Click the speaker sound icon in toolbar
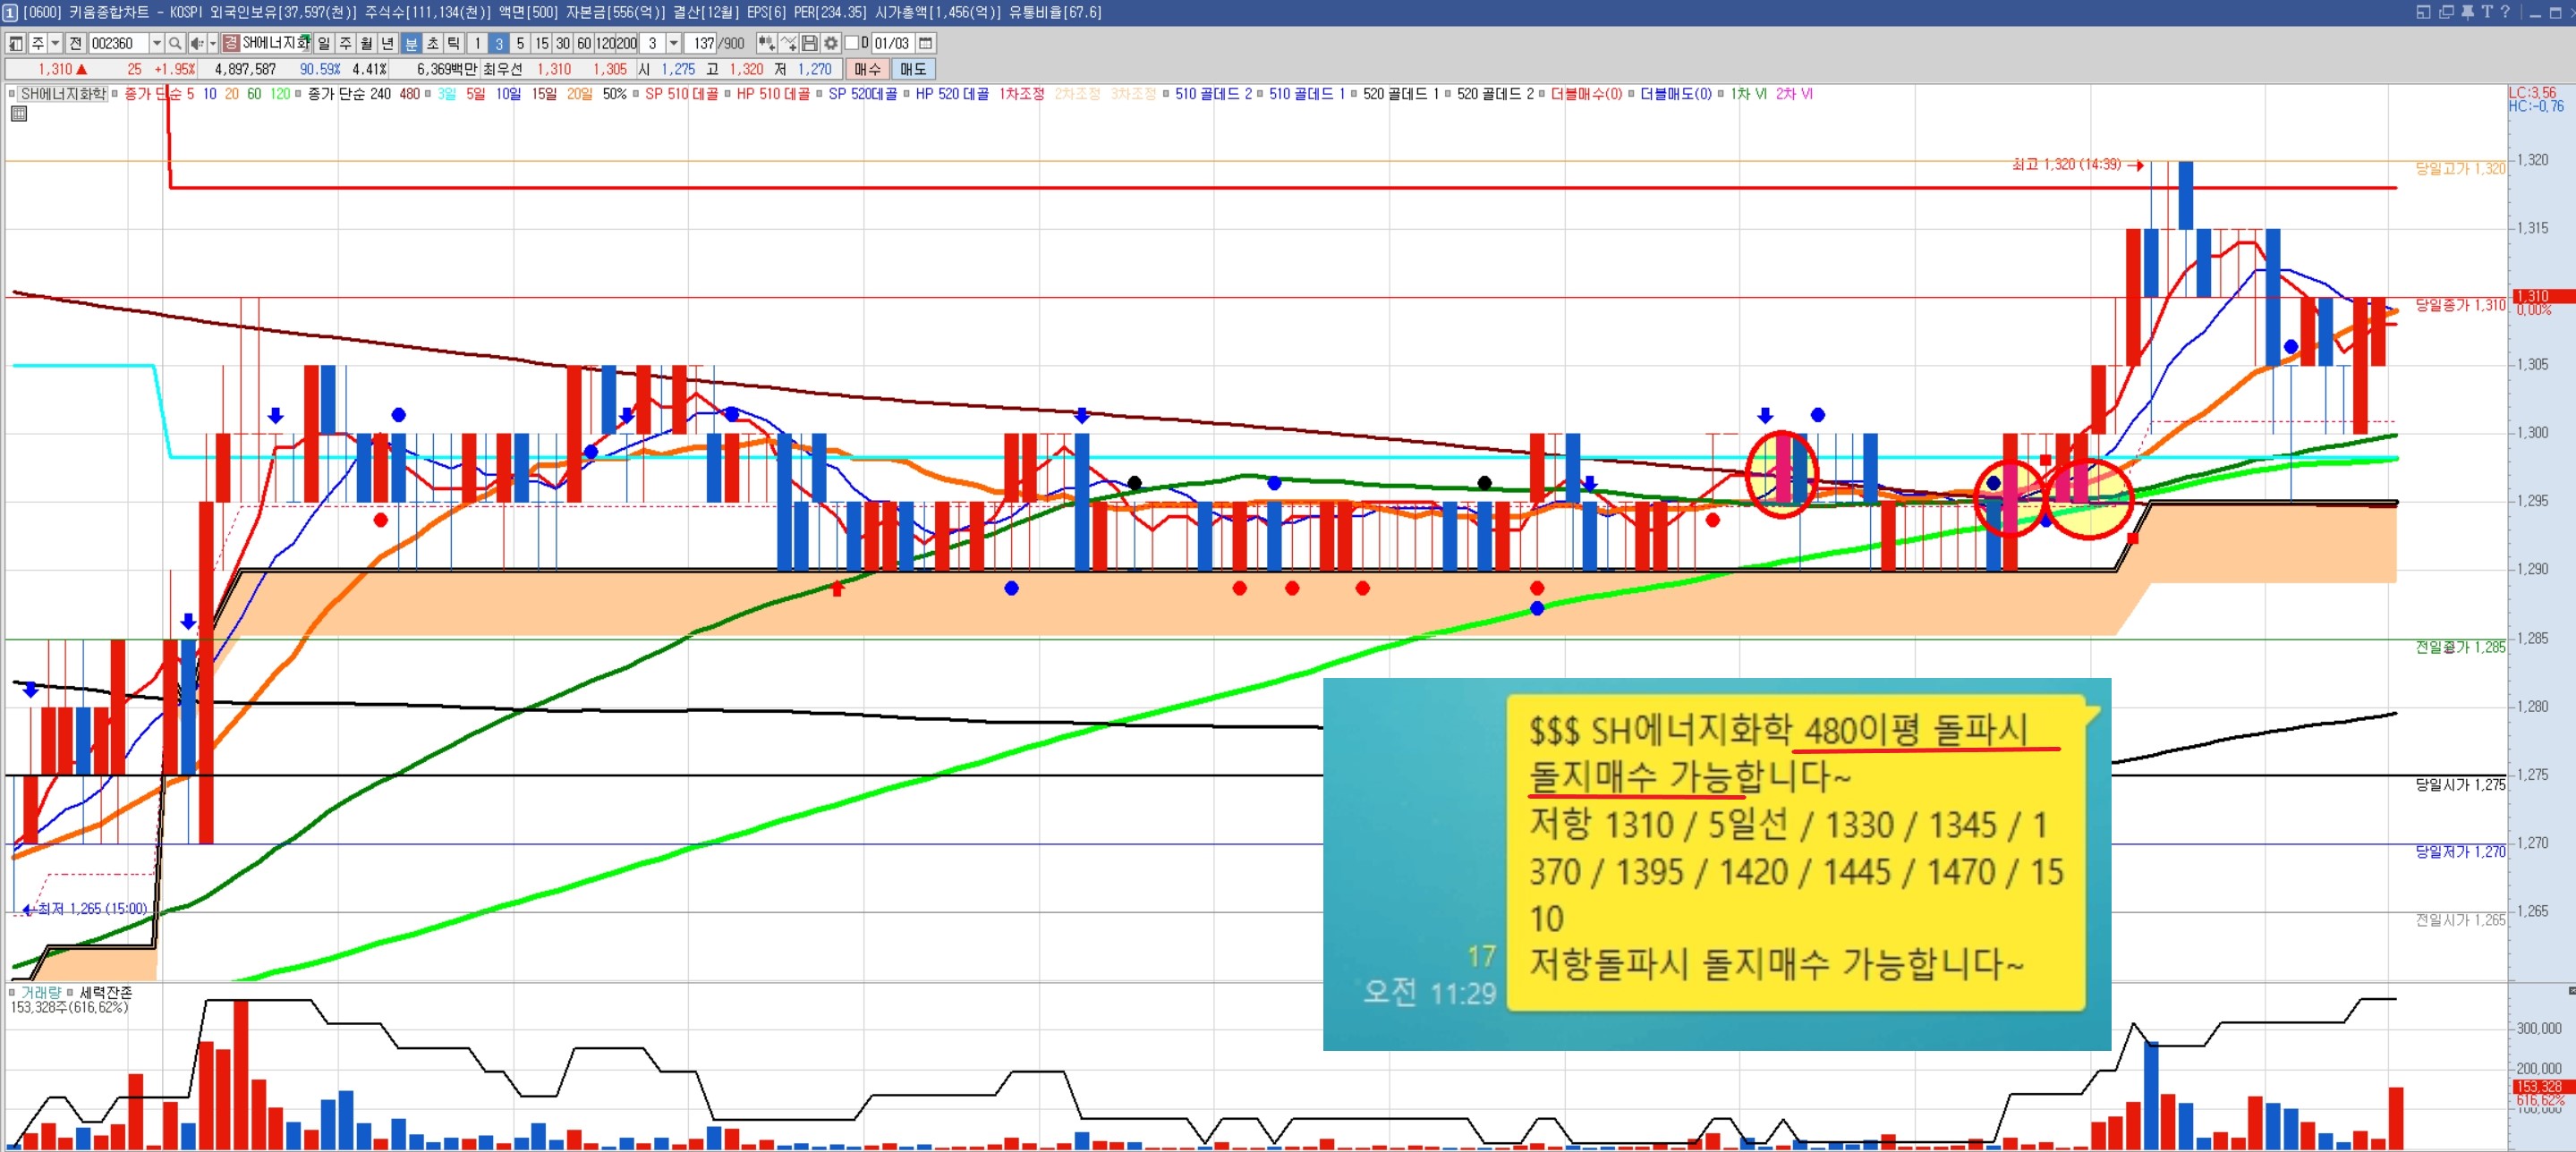This screenshot has width=2576, height=1152. [x=197, y=43]
